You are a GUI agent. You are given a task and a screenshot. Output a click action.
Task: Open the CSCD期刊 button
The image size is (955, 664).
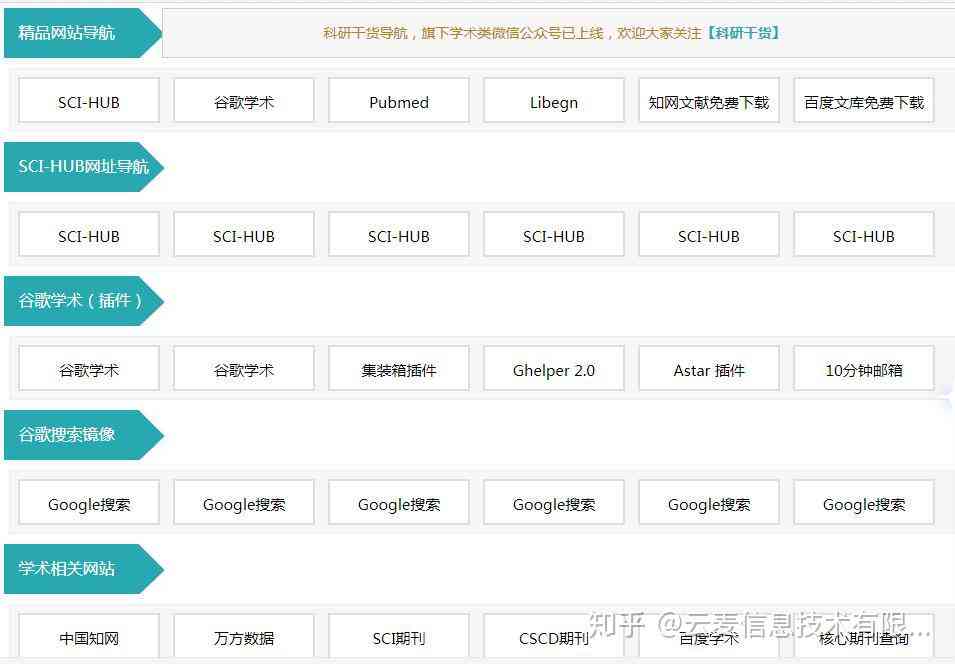click(554, 637)
